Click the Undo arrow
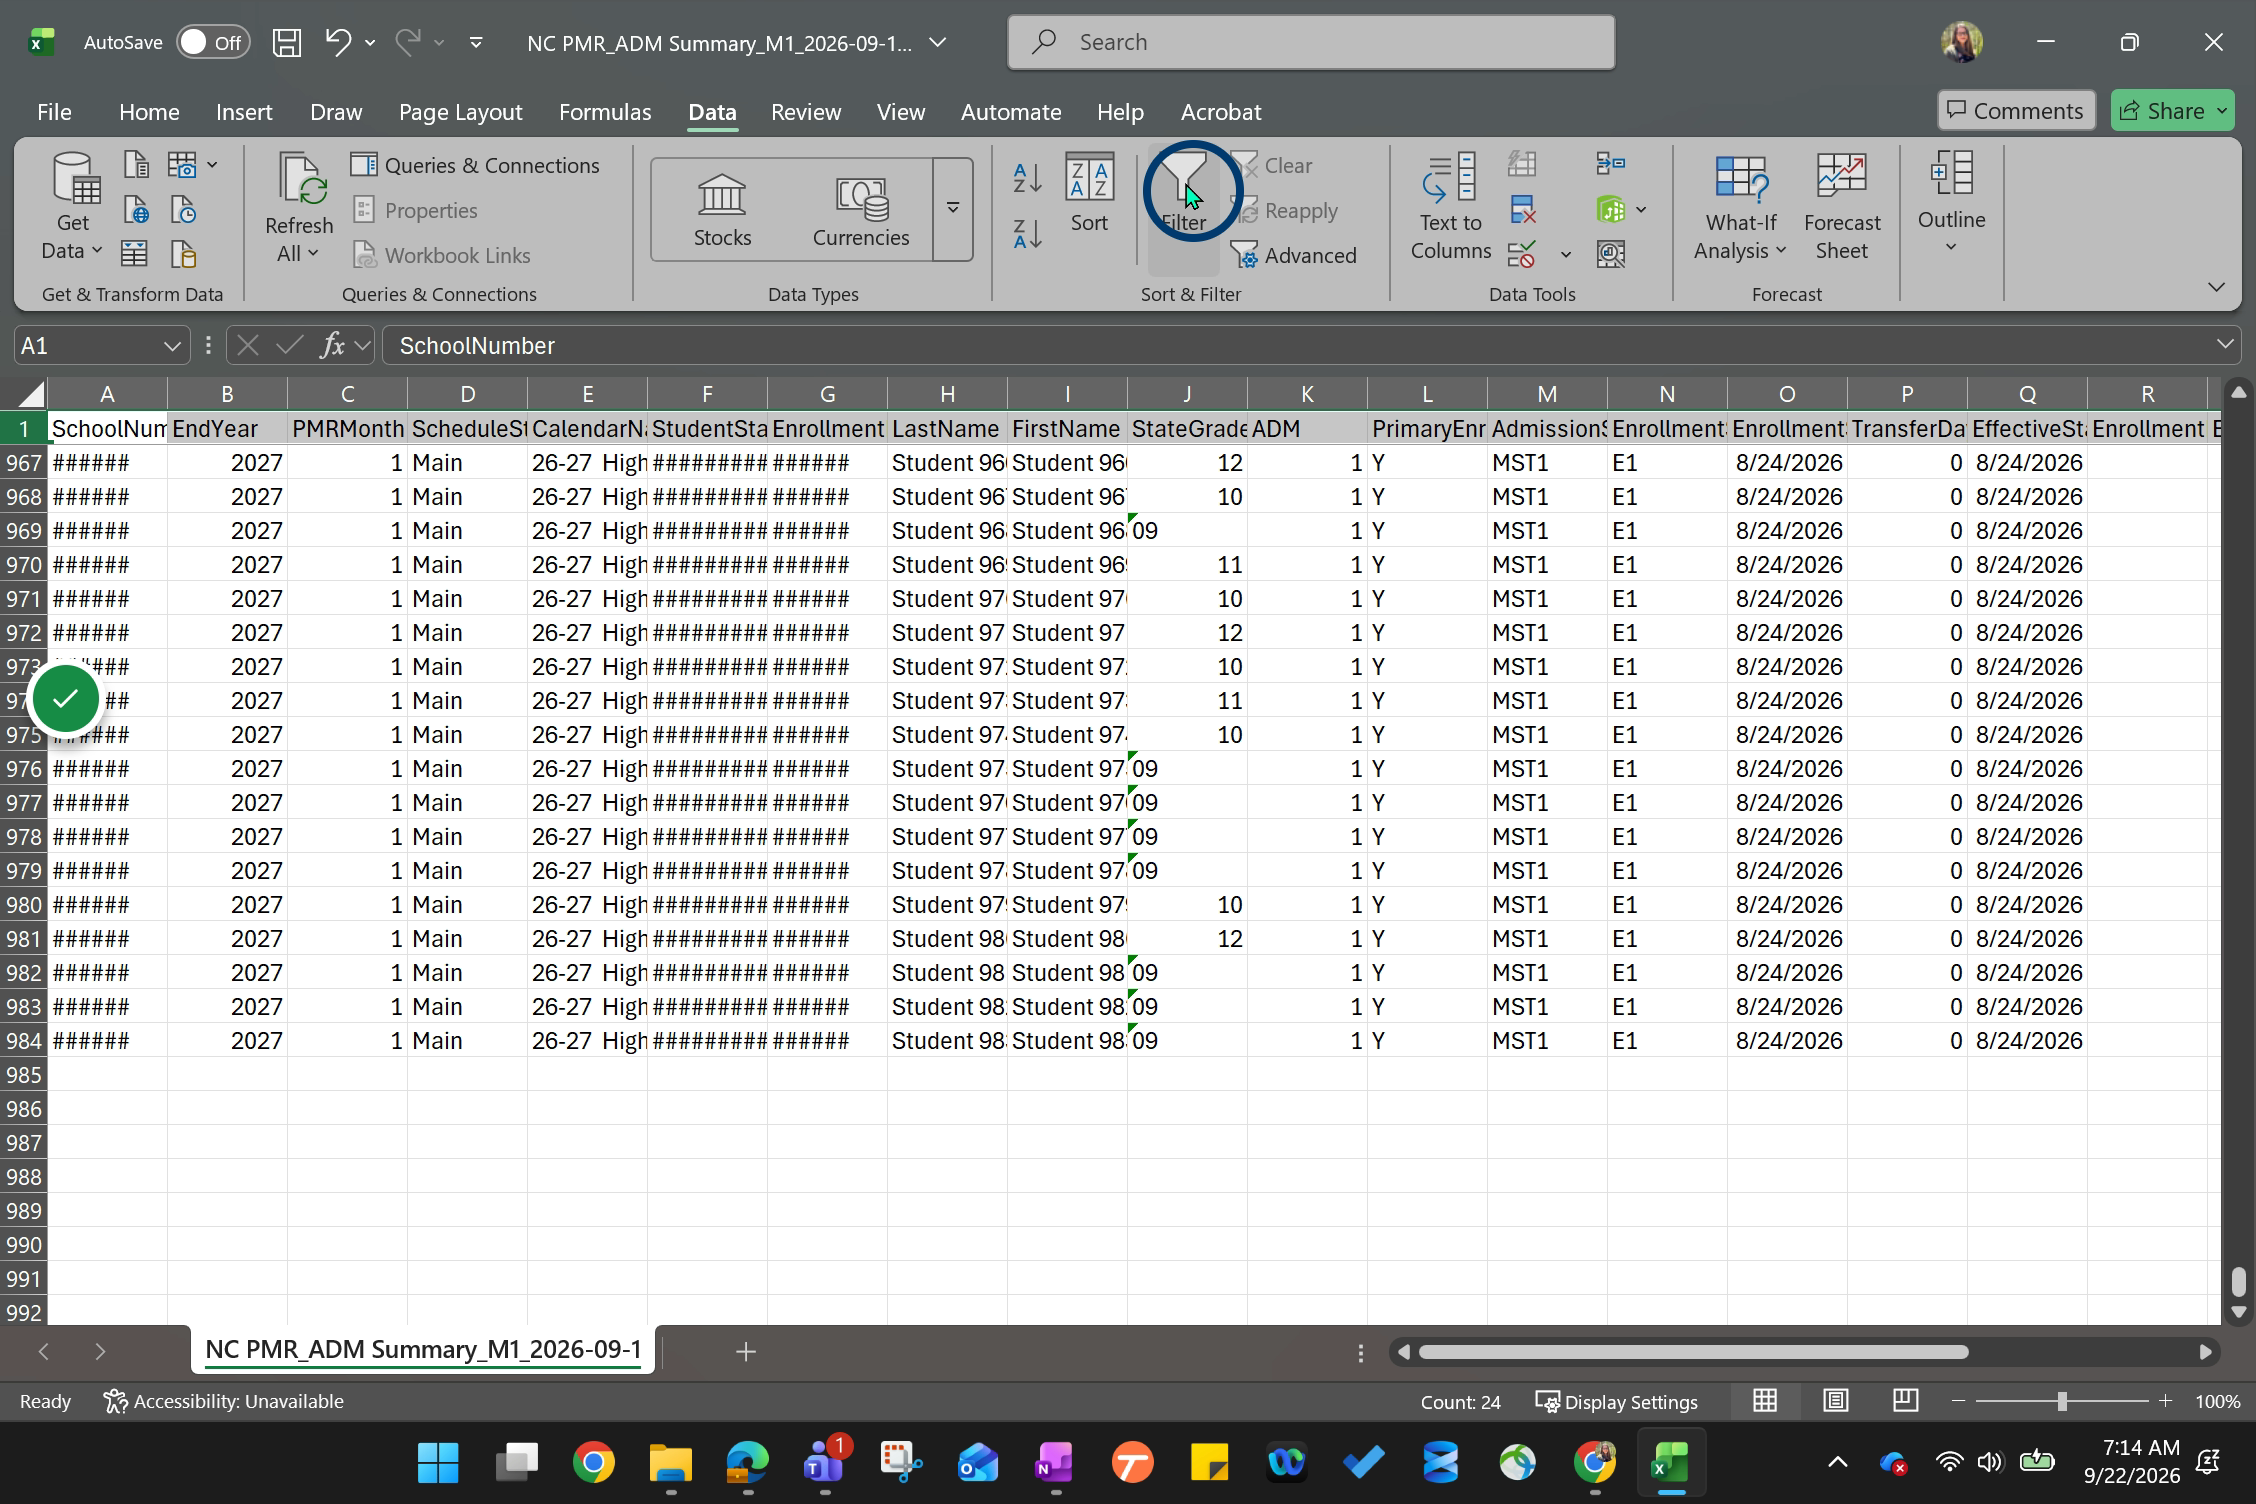This screenshot has width=2256, height=1504. 338,42
